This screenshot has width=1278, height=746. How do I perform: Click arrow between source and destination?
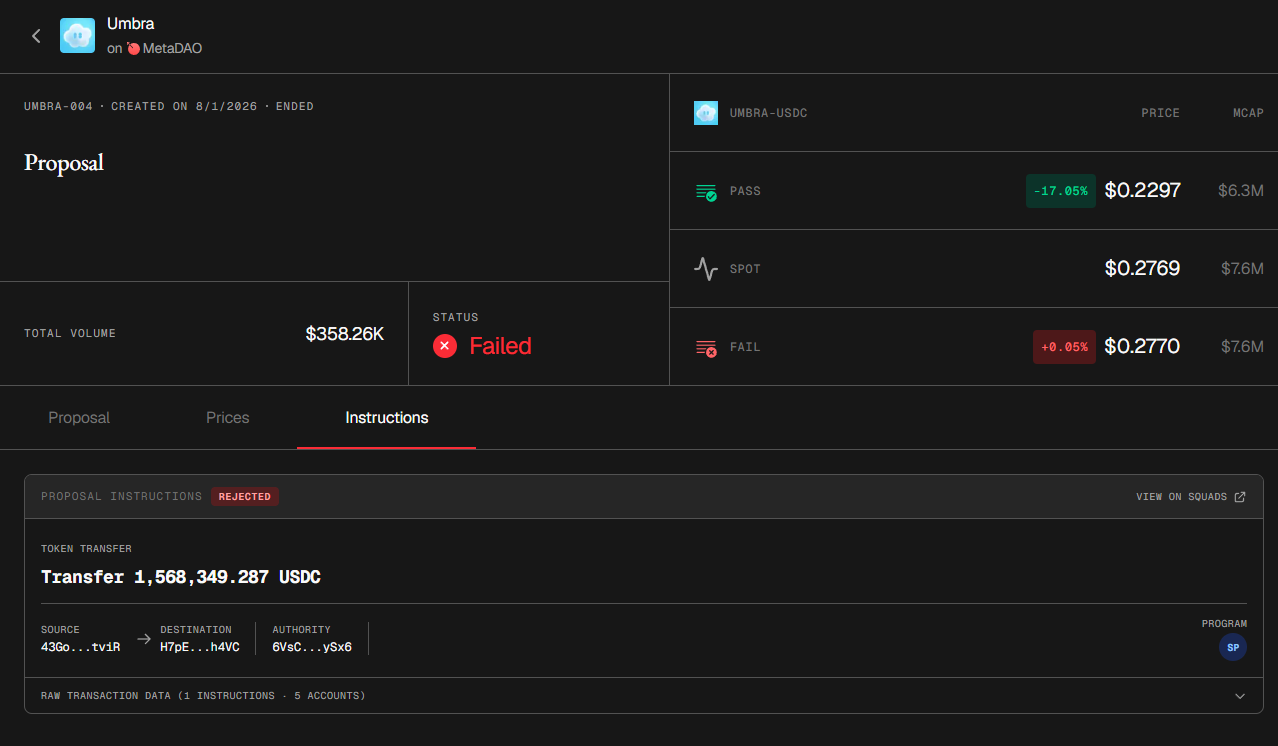click(x=144, y=638)
